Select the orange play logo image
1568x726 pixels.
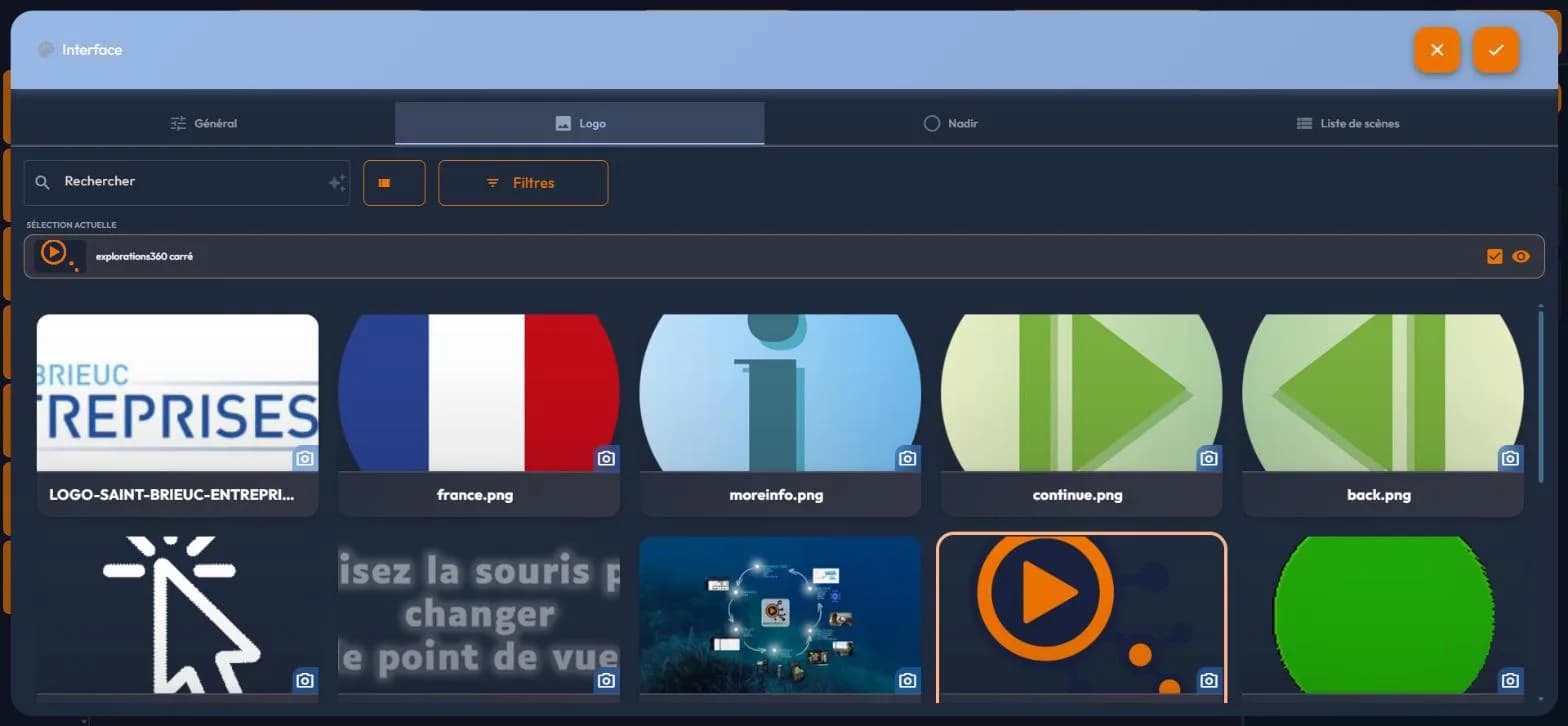(x=1082, y=615)
